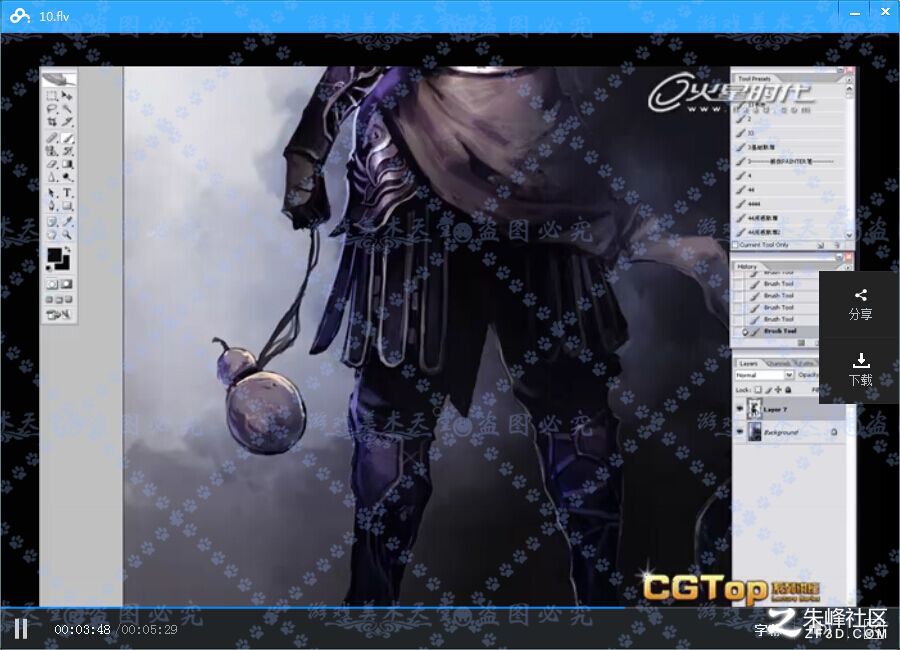Switch to Quick Mask mode
The image size is (900, 650).
[x=67, y=284]
